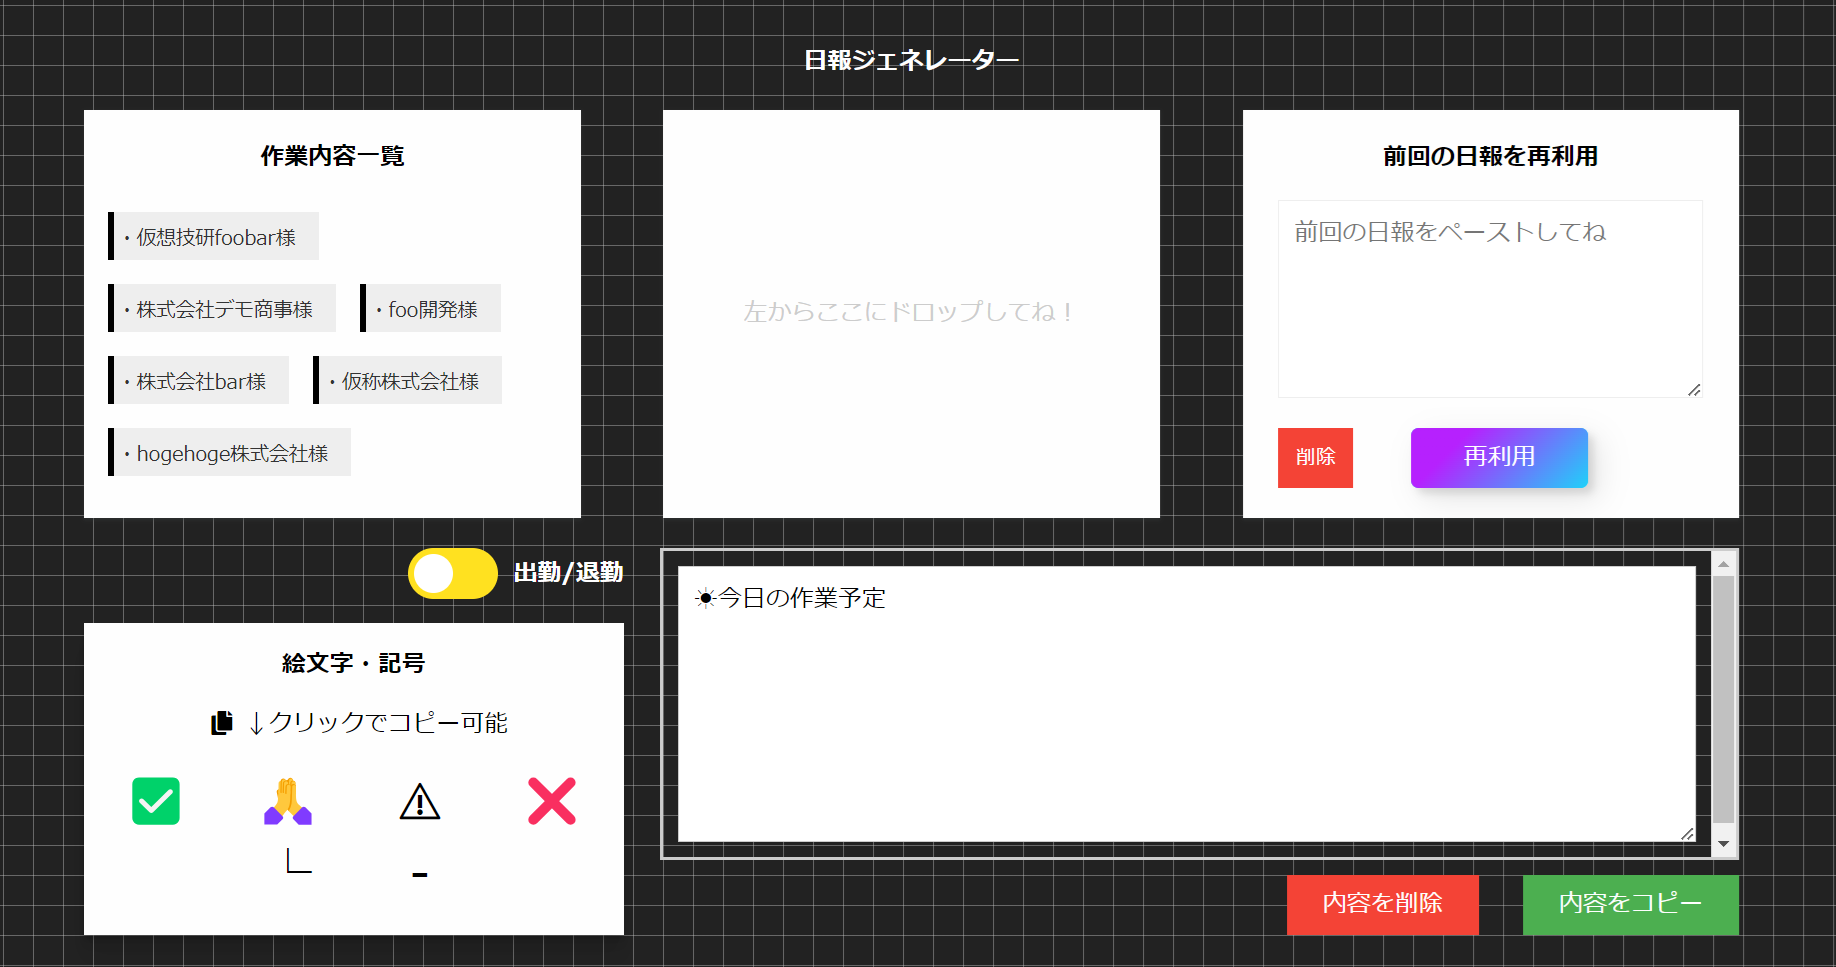Pick the foo開発様 item
Viewport: 1836px width, 967px height.
[x=431, y=309]
